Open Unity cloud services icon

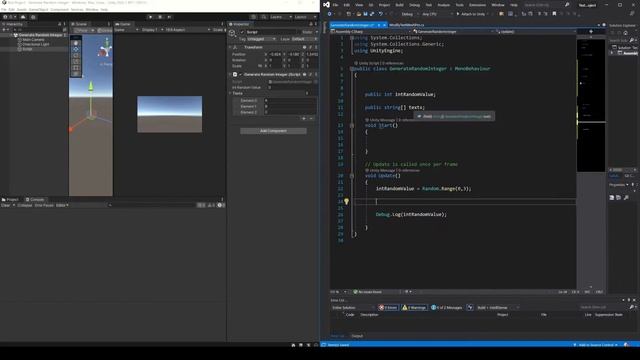(x=23, y=17)
